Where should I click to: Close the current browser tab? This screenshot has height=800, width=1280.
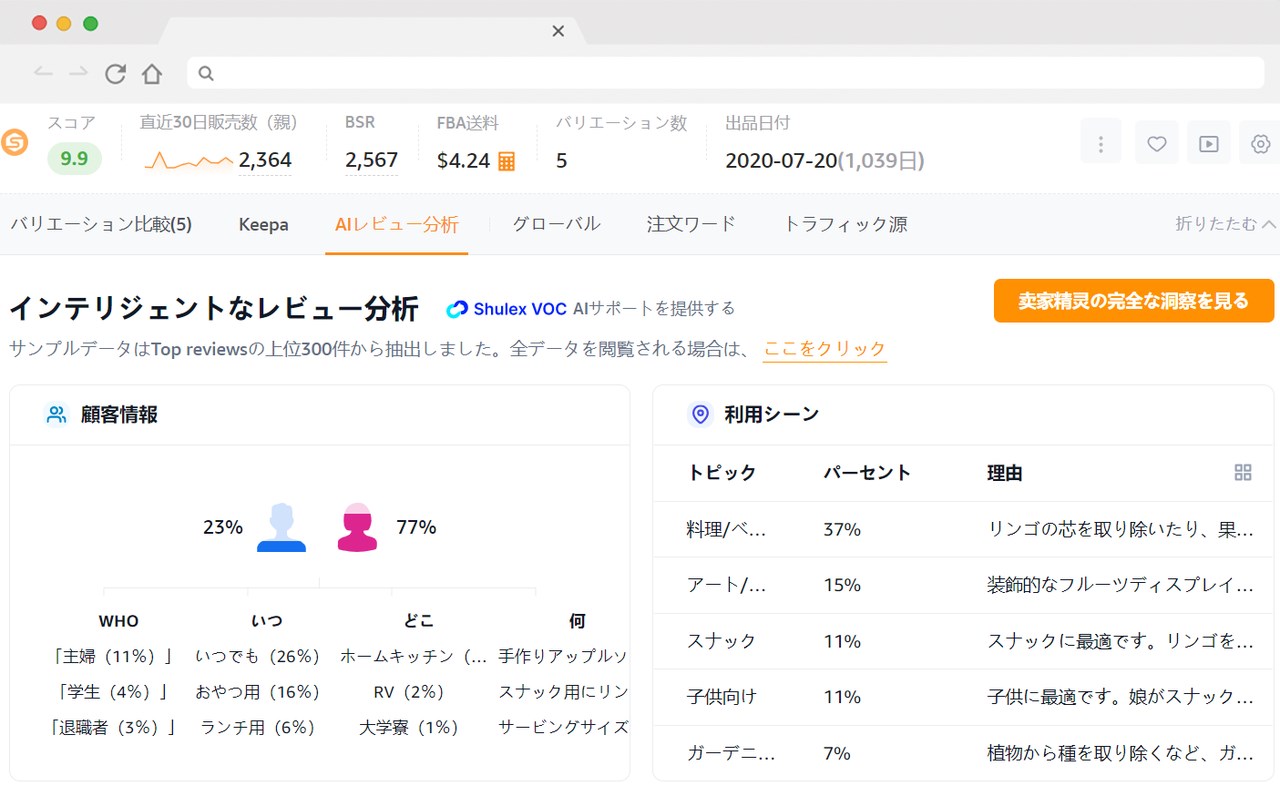pos(558,31)
